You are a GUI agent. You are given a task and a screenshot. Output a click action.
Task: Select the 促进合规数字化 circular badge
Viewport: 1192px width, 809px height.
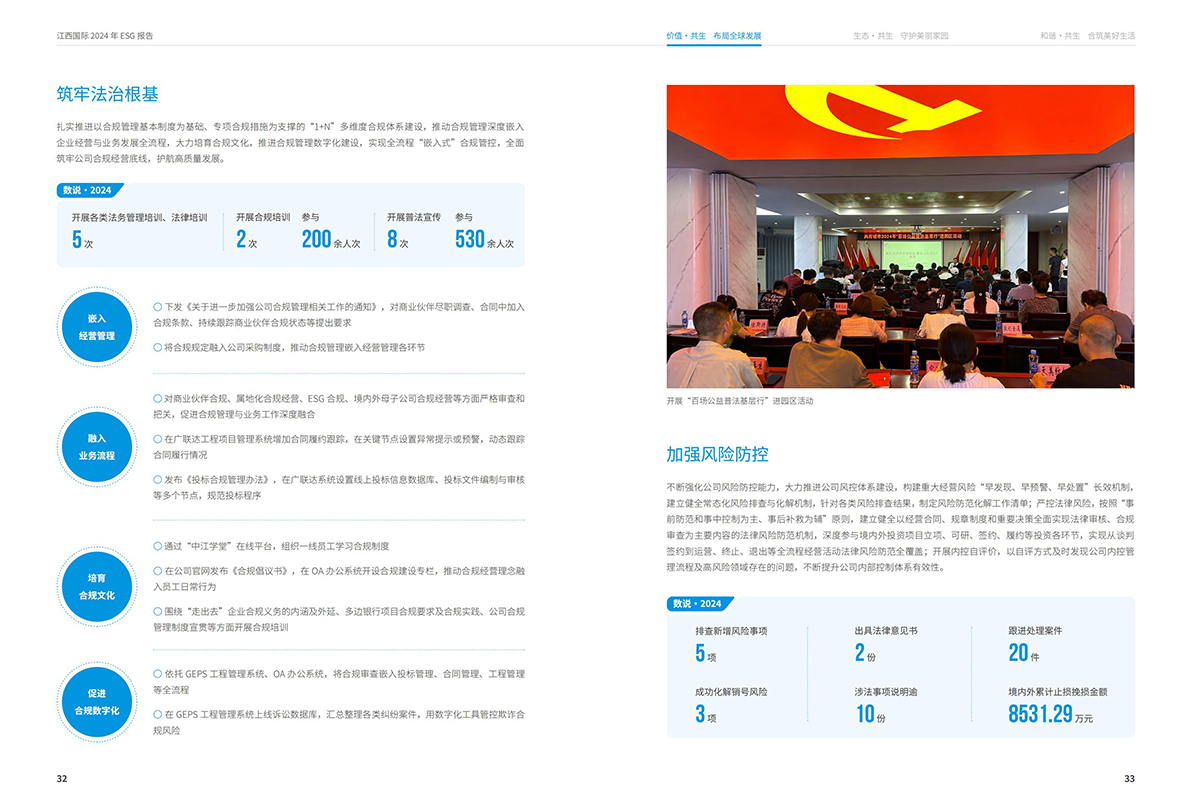point(96,701)
